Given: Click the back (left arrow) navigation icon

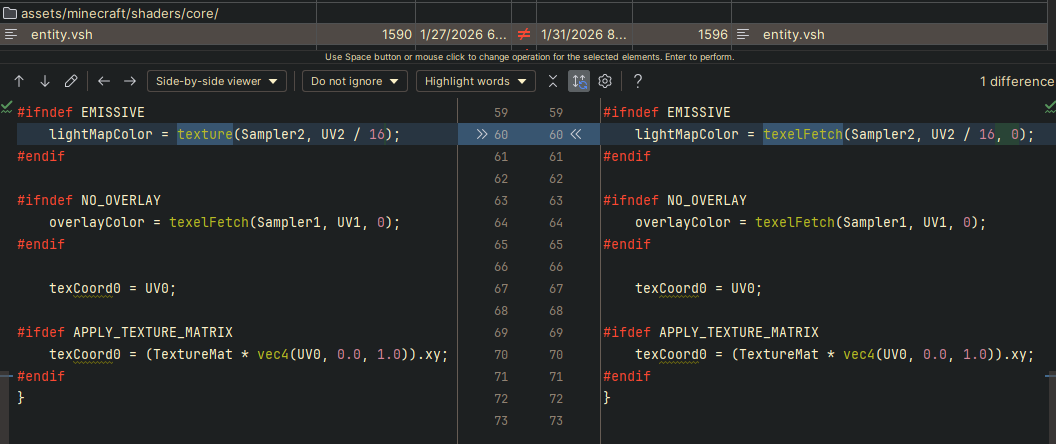Looking at the screenshot, I should 104,81.
